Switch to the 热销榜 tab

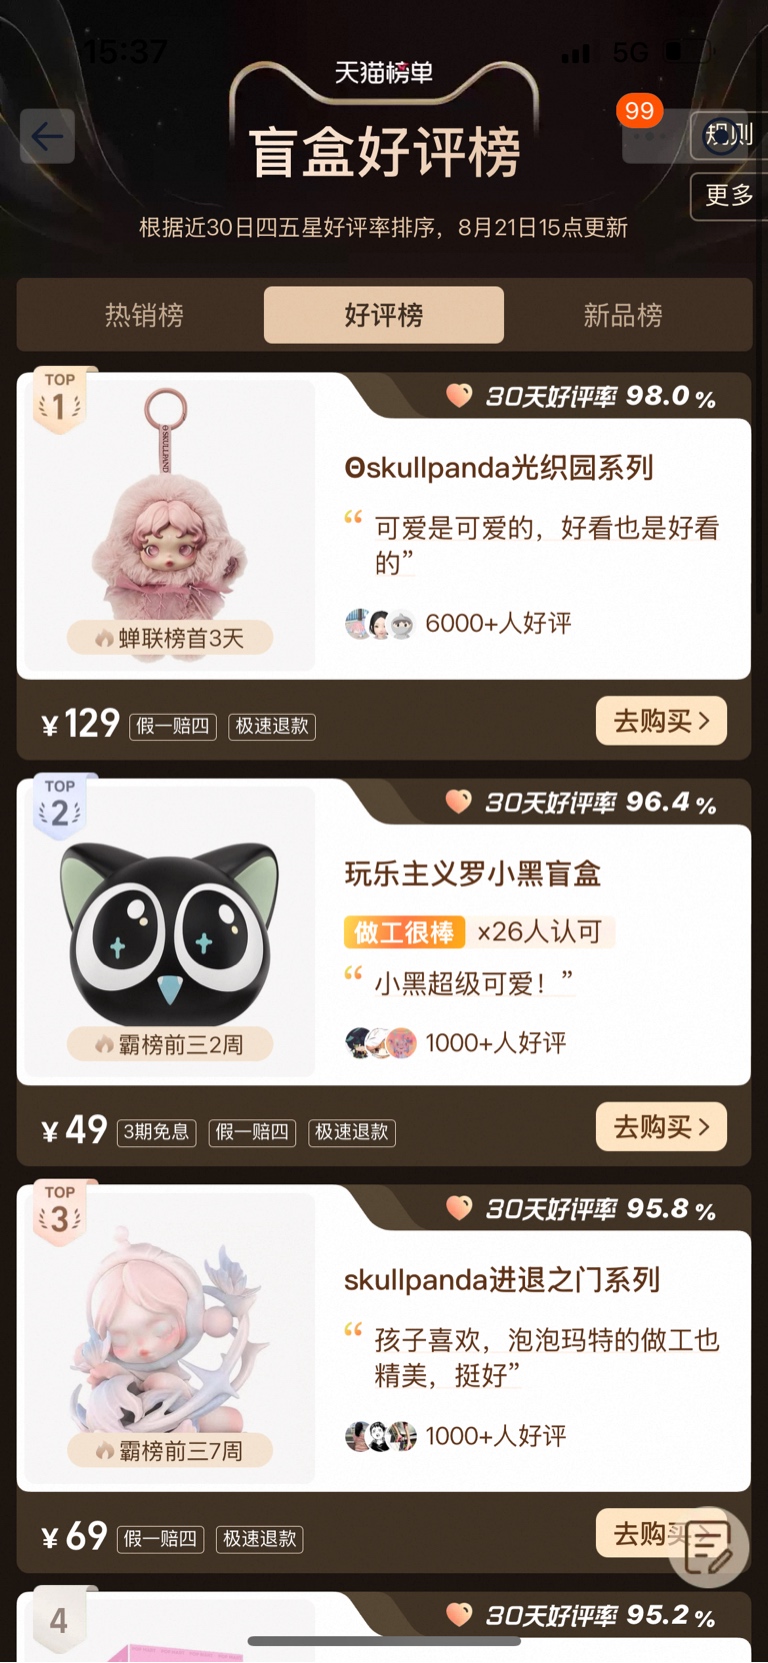(144, 315)
